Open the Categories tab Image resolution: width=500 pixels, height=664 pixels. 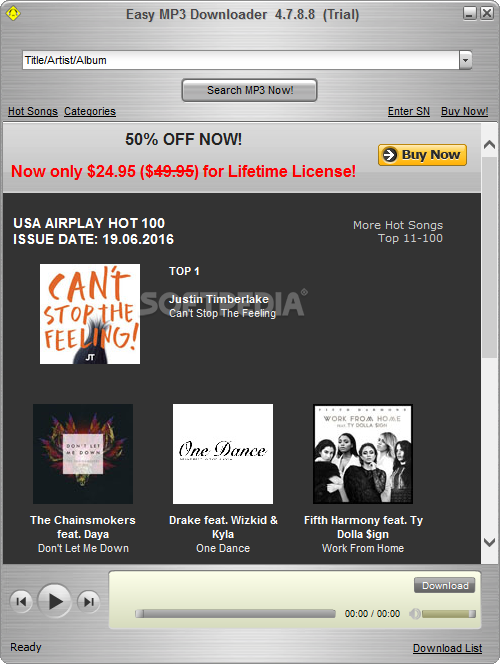pyautogui.click(x=90, y=111)
